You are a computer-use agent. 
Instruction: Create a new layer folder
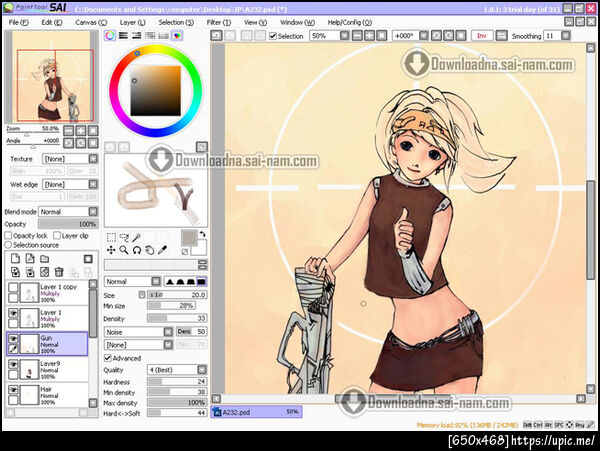point(45,259)
